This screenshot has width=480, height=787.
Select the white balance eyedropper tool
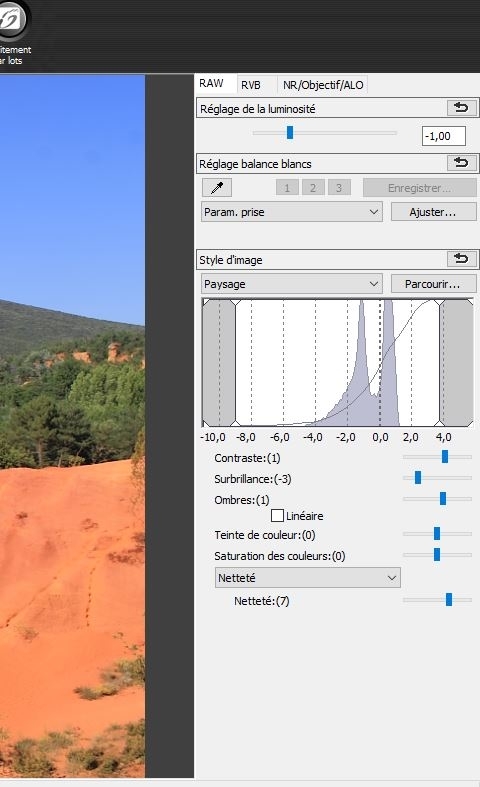click(217, 188)
